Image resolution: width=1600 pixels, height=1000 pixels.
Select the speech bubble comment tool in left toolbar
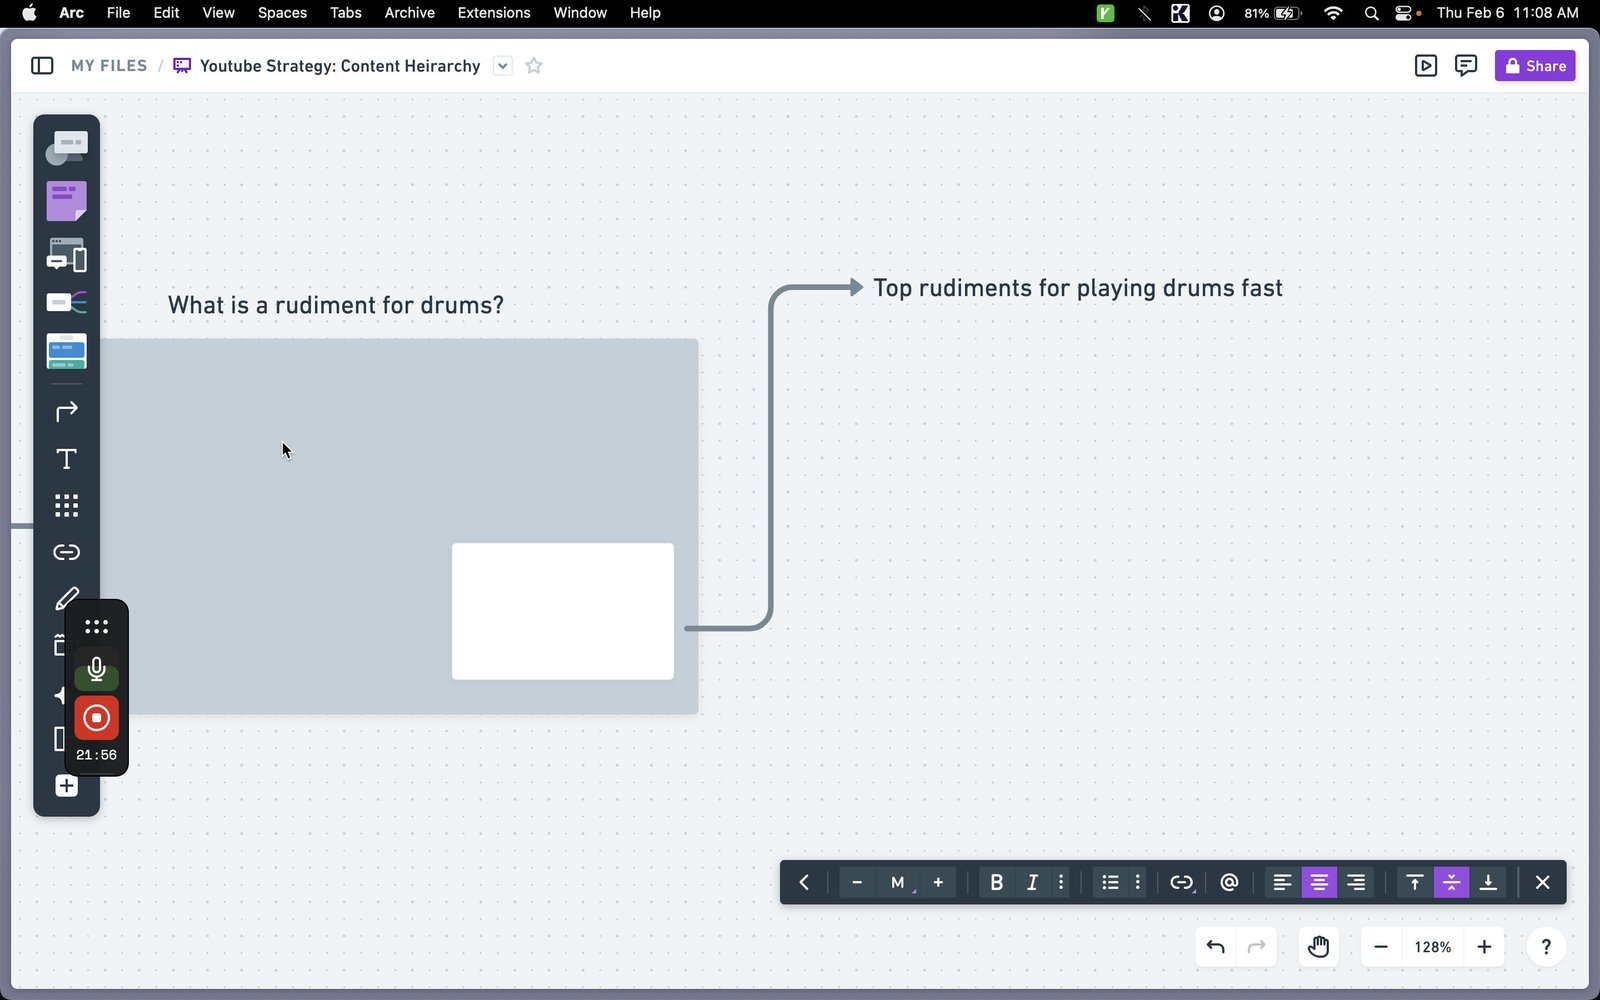(x=66, y=148)
